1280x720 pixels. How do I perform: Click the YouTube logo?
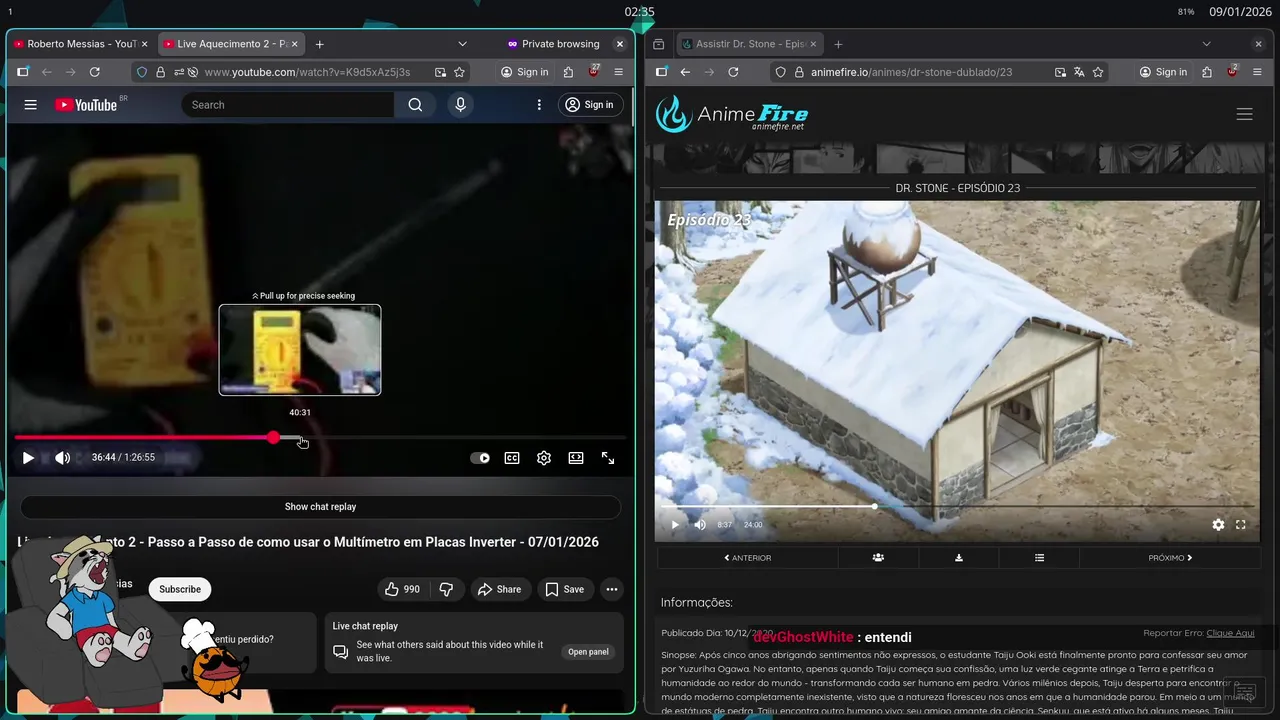coord(86,105)
